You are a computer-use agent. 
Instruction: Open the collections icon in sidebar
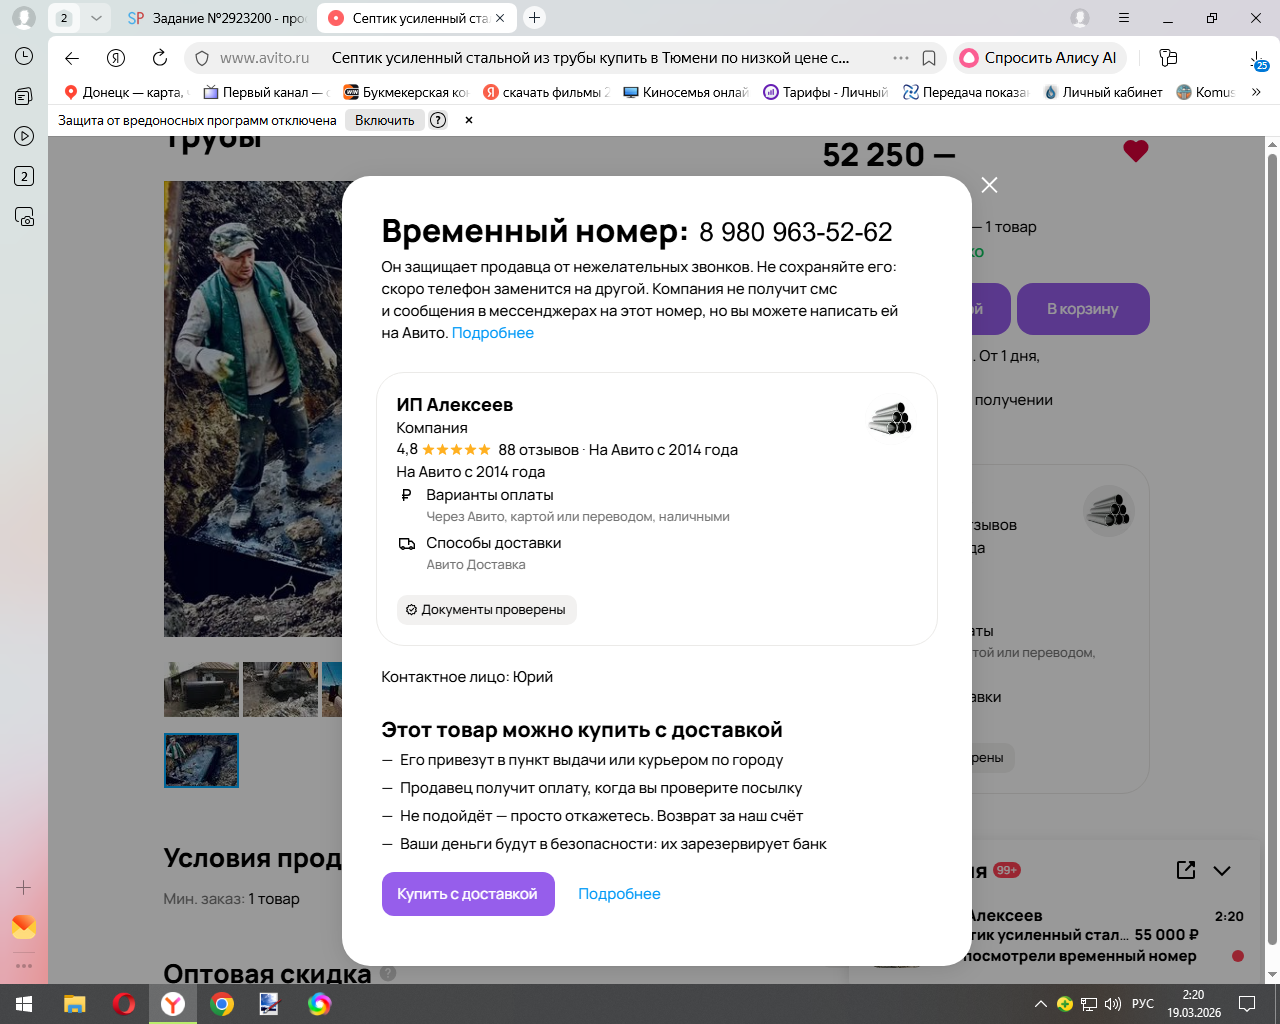(24, 96)
